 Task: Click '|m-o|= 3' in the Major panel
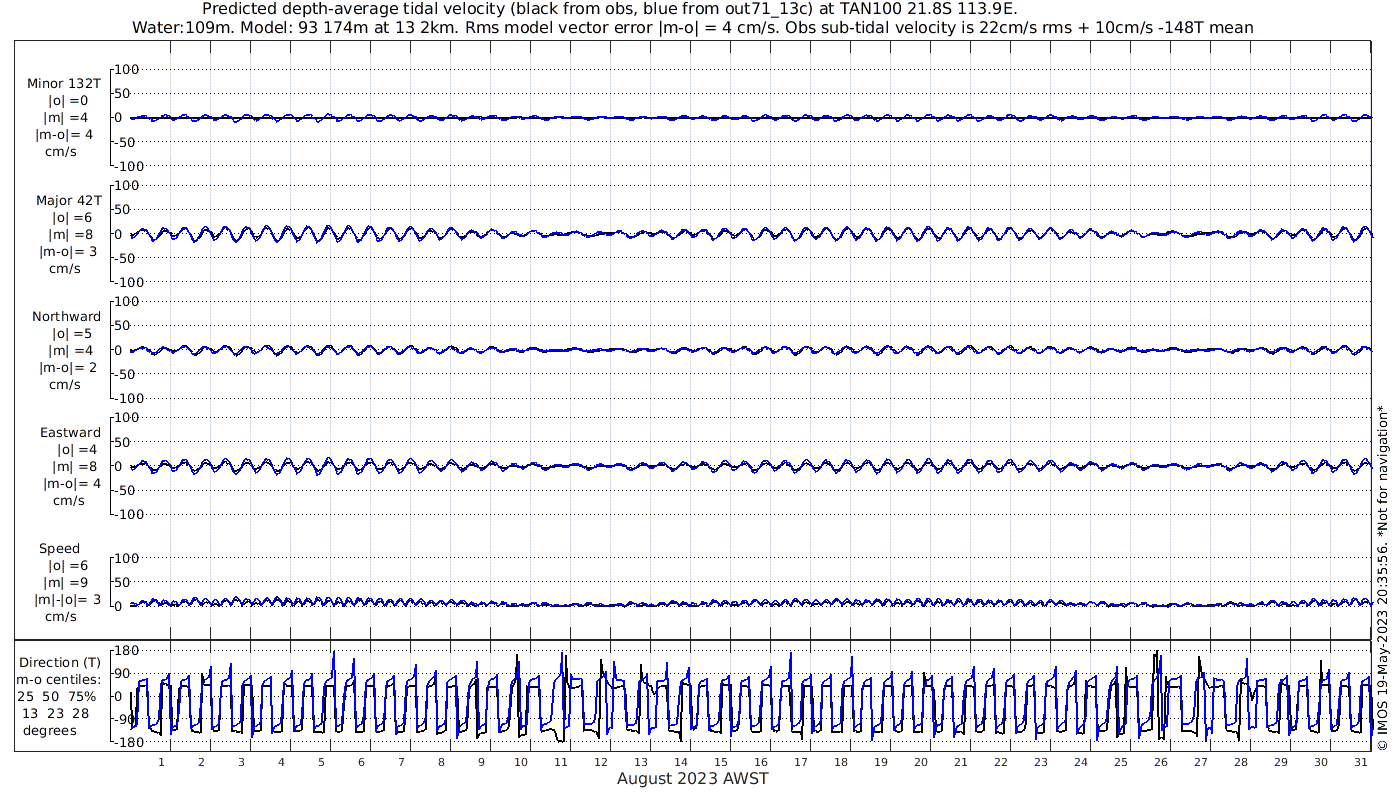pos(68,251)
